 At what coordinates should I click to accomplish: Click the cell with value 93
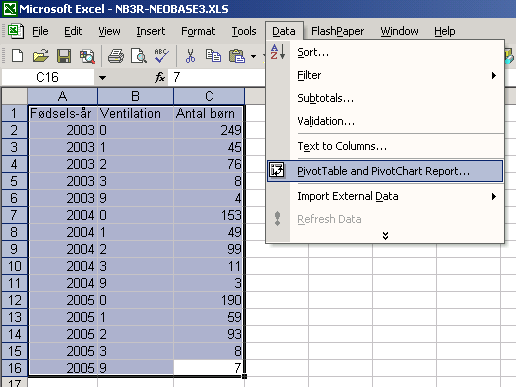coord(209,334)
